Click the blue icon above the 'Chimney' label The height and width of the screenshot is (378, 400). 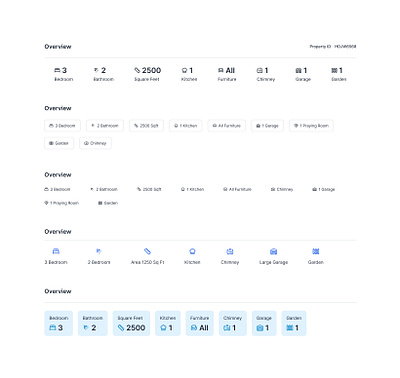pos(230,251)
